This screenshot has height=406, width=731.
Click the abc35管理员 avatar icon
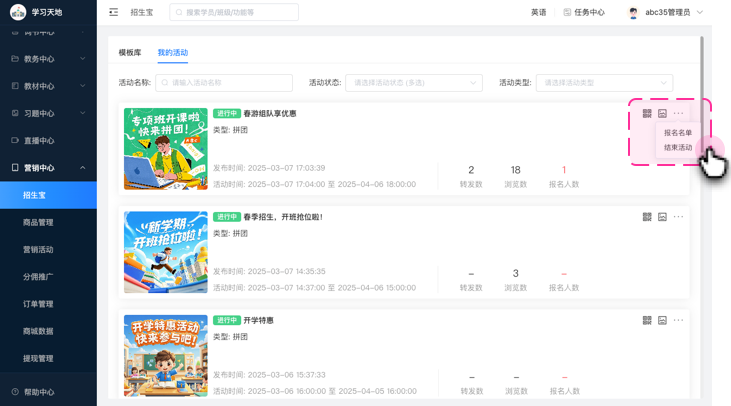click(x=633, y=13)
